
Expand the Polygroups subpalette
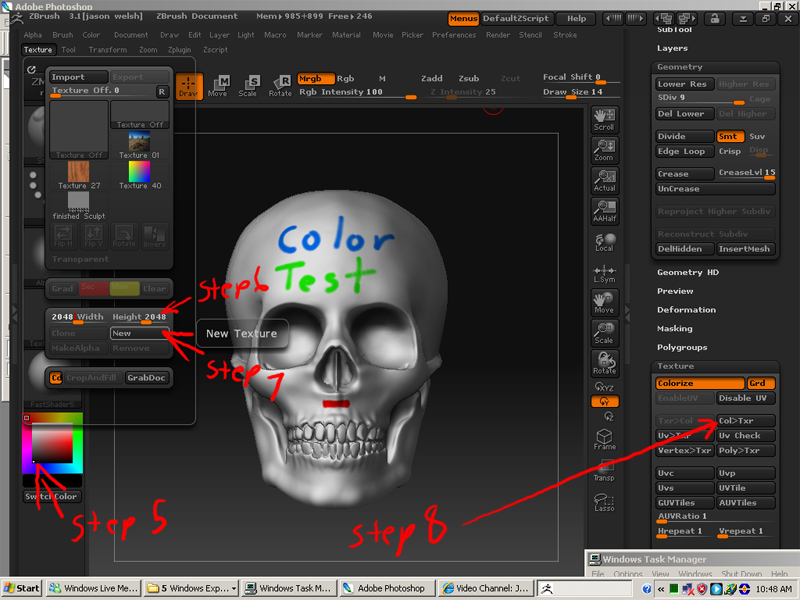point(682,347)
